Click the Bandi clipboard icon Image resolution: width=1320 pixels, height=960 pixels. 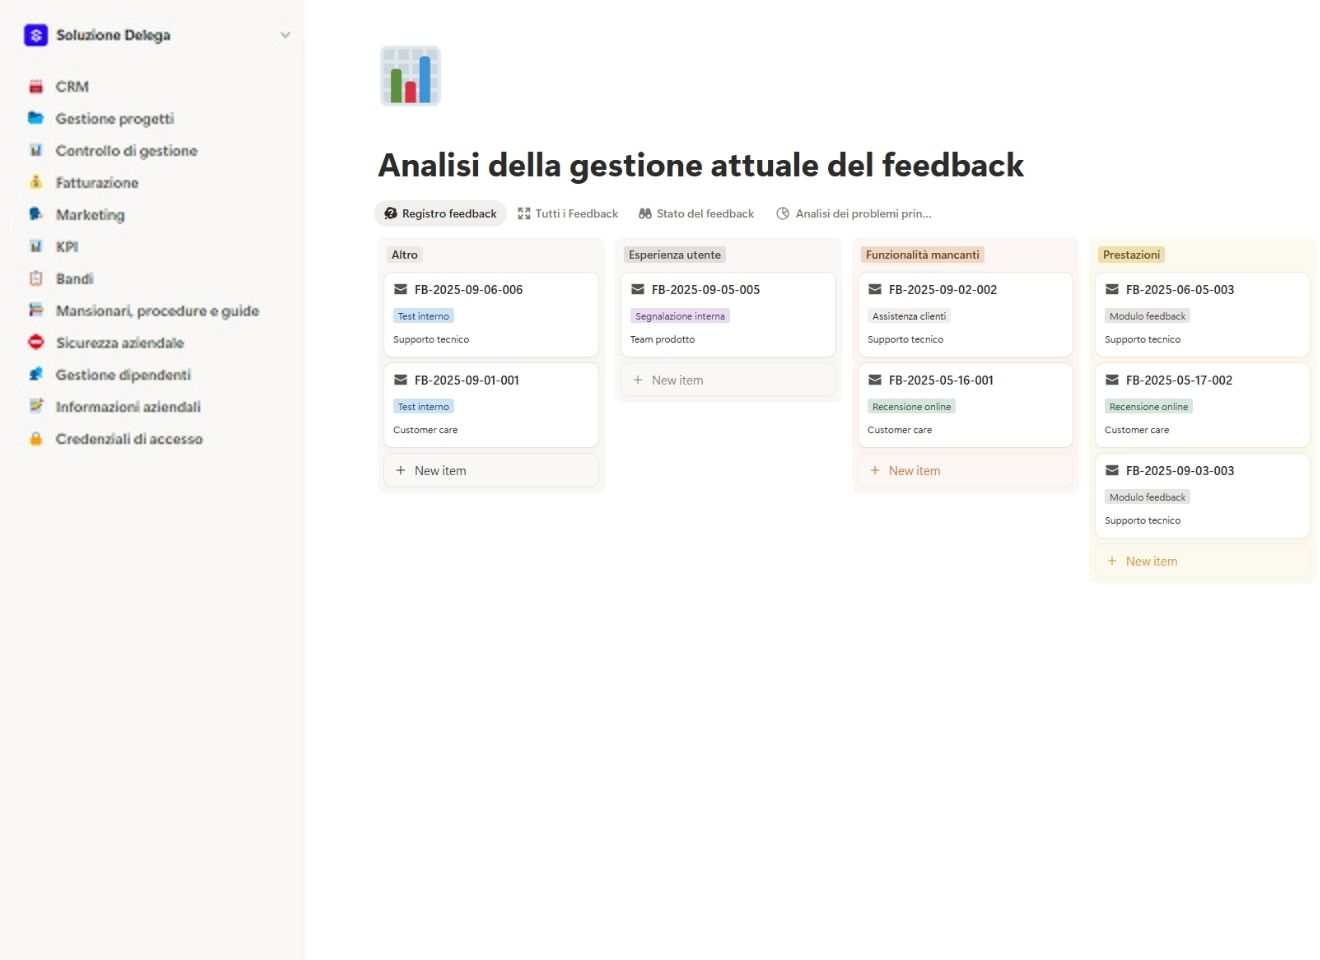(36, 278)
